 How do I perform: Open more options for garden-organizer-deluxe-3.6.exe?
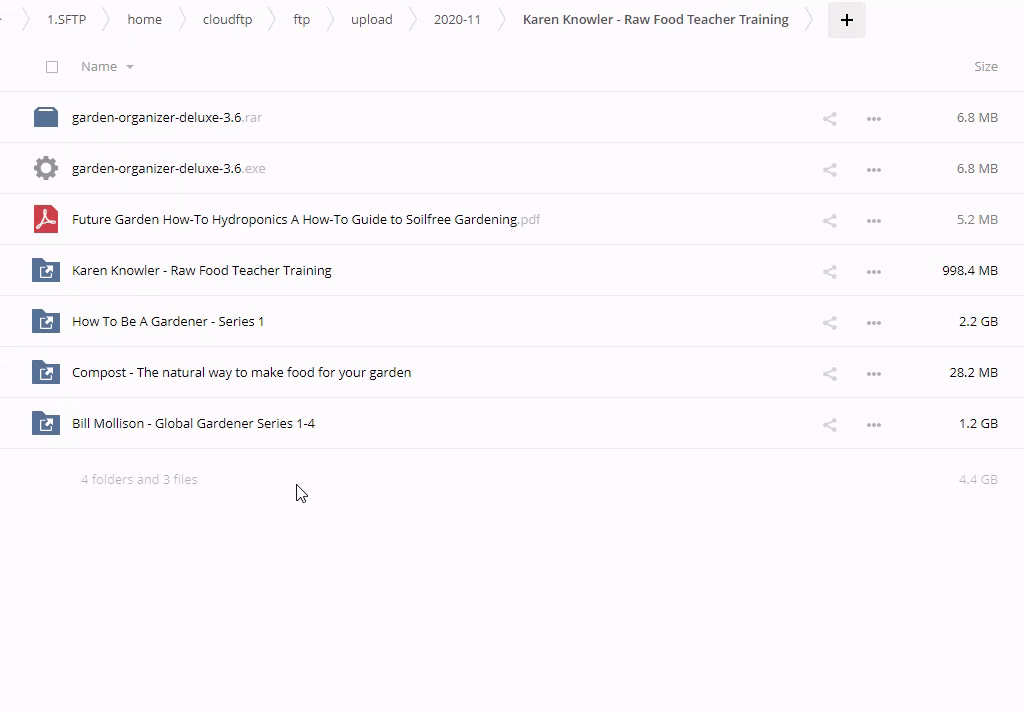click(x=873, y=169)
